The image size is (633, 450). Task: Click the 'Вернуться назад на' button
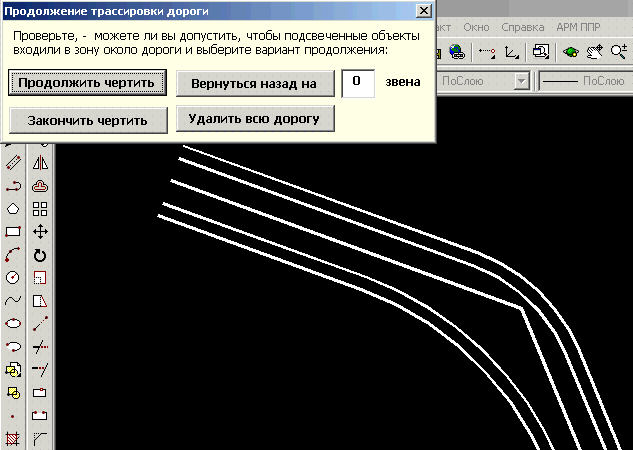255,84
